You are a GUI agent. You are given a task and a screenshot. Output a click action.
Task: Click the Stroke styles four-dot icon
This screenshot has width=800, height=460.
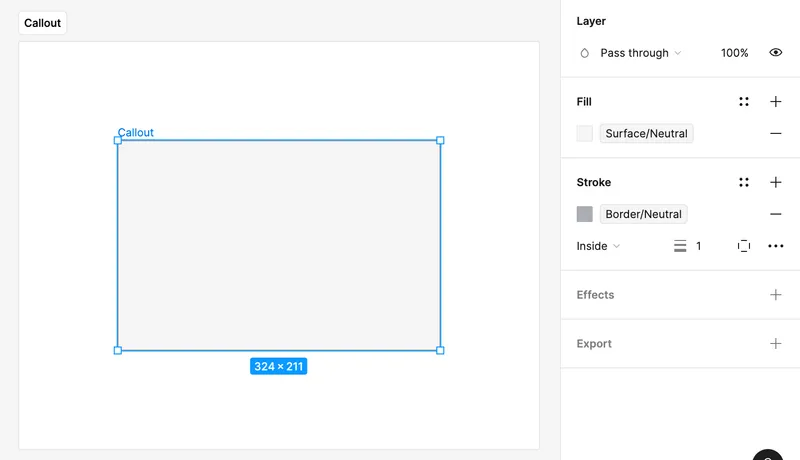[x=744, y=183]
